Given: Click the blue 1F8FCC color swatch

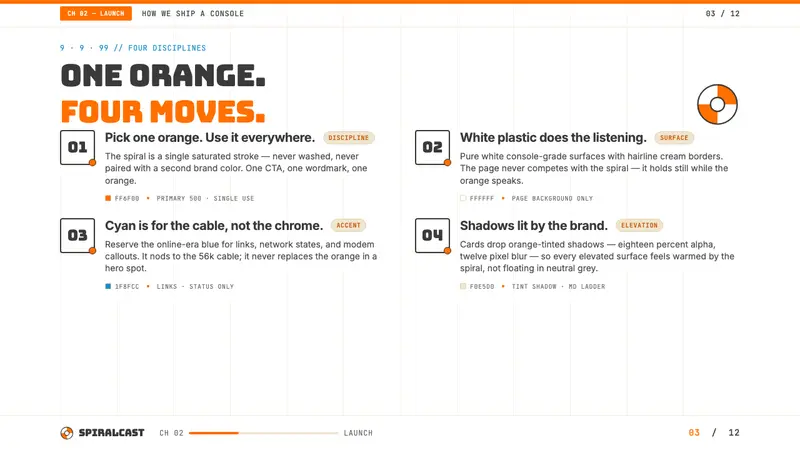Looking at the screenshot, I should click(108, 286).
